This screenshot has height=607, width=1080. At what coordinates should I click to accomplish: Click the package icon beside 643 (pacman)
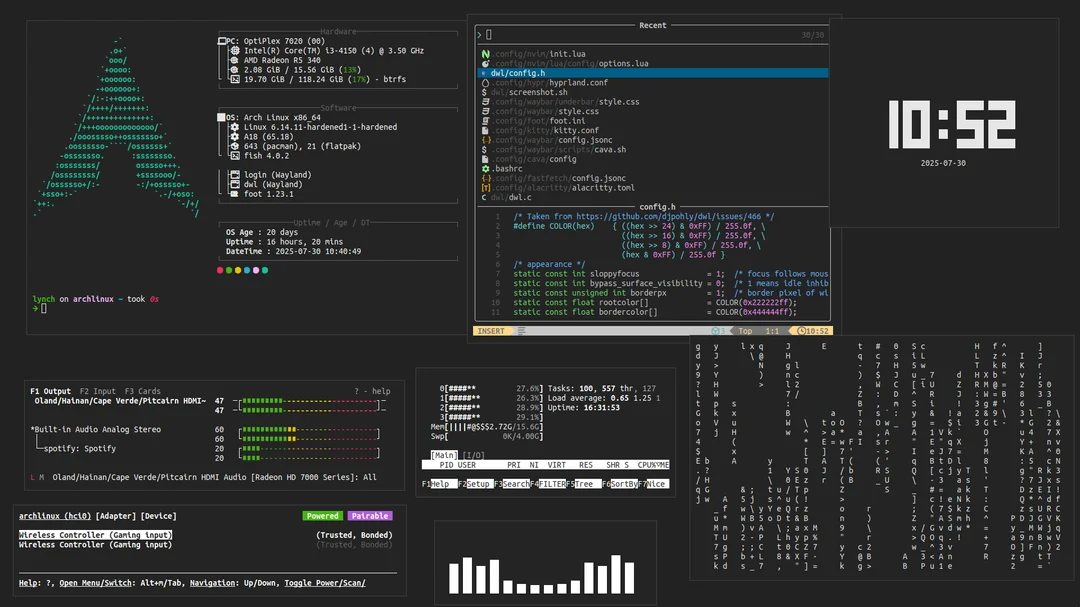234,147
